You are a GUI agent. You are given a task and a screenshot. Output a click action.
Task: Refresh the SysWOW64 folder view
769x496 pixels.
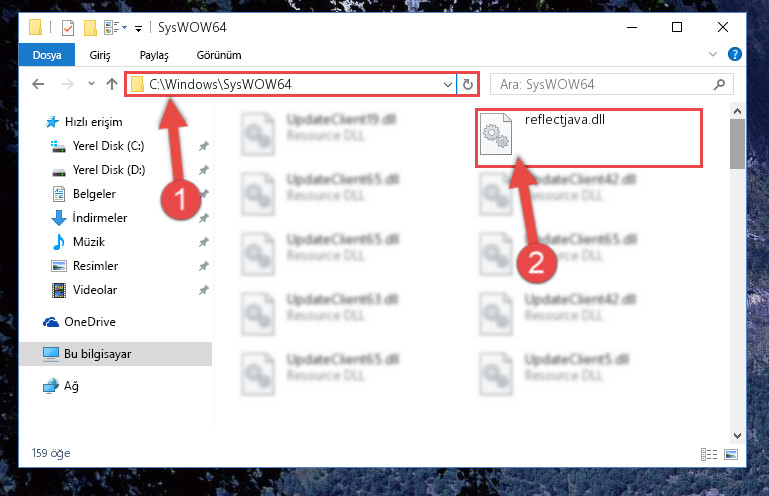[x=468, y=84]
